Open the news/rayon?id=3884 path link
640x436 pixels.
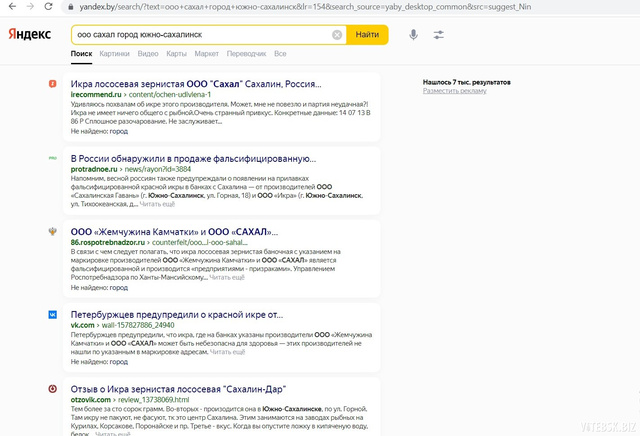point(158,169)
